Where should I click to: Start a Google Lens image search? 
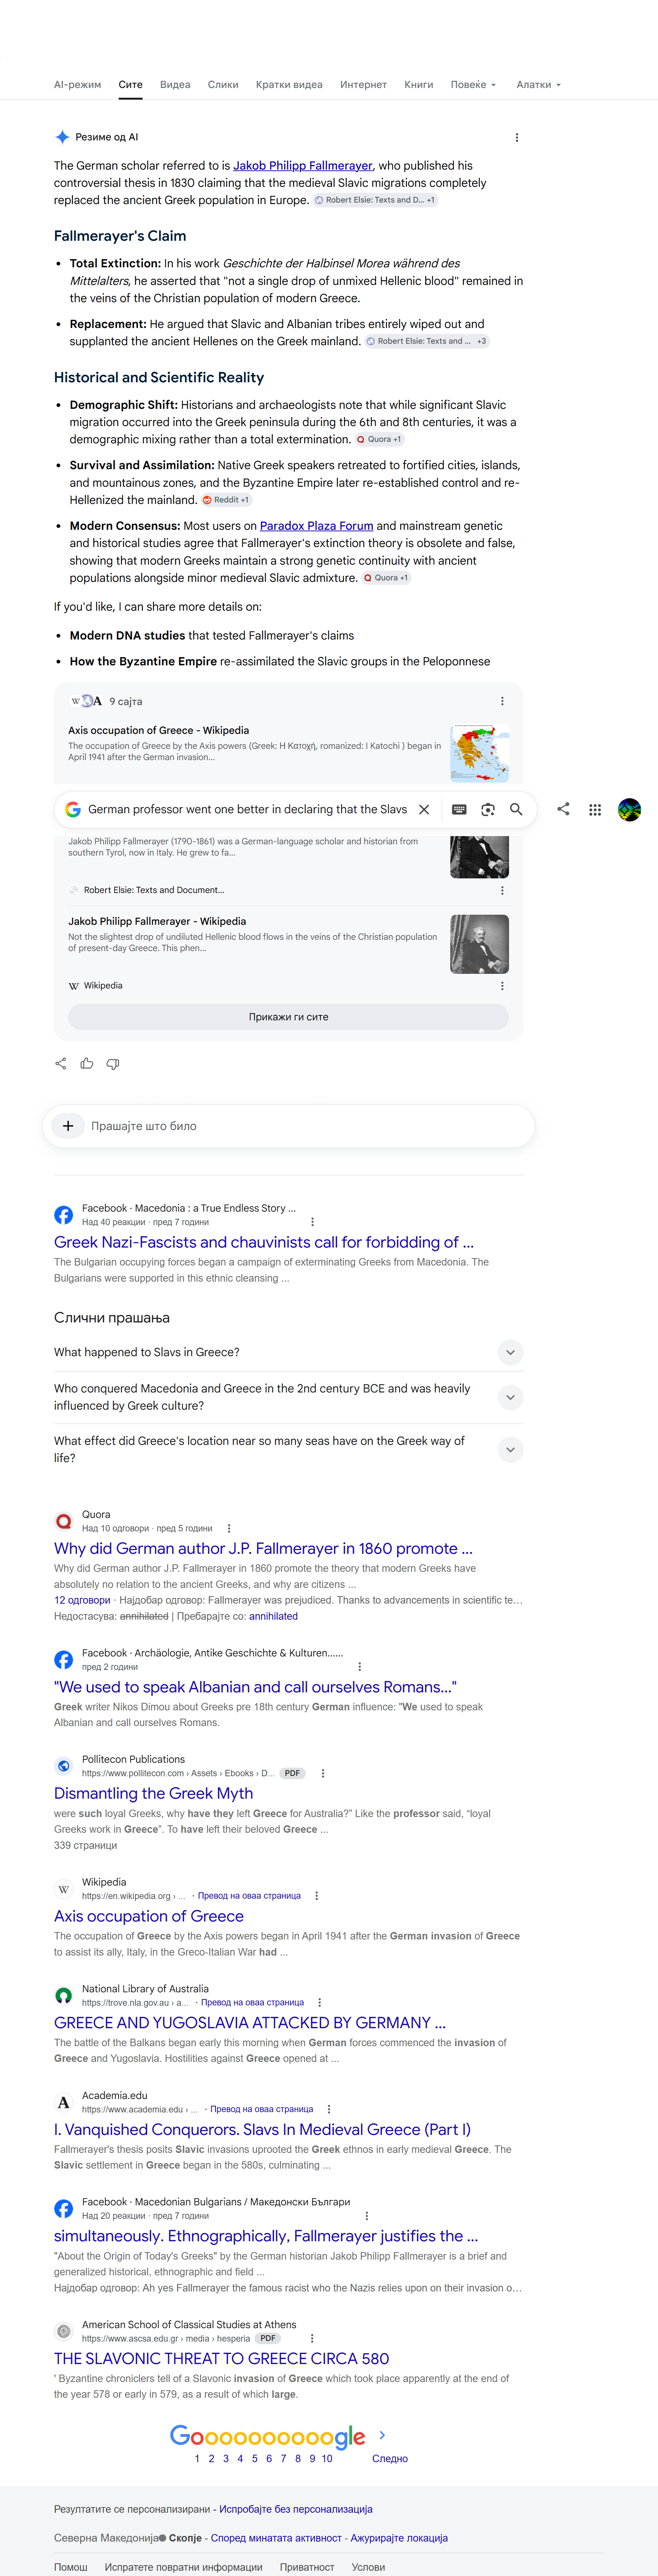488,809
